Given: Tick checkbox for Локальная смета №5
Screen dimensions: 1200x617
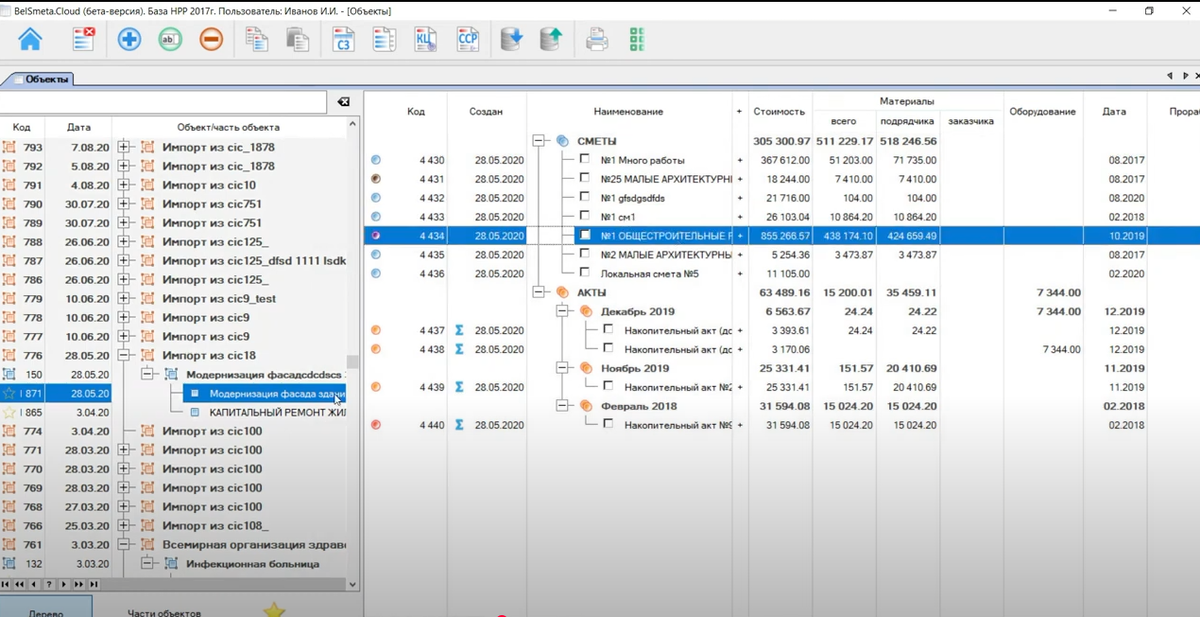Looking at the screenshot, I should [585, 273].
